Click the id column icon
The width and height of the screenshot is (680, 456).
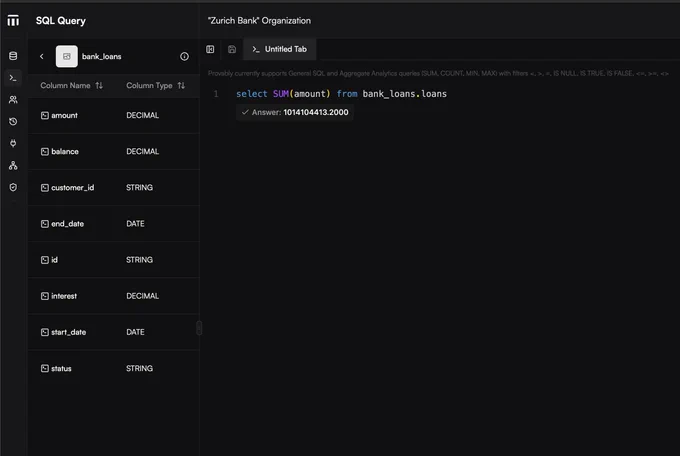click(x=45, y=260)
